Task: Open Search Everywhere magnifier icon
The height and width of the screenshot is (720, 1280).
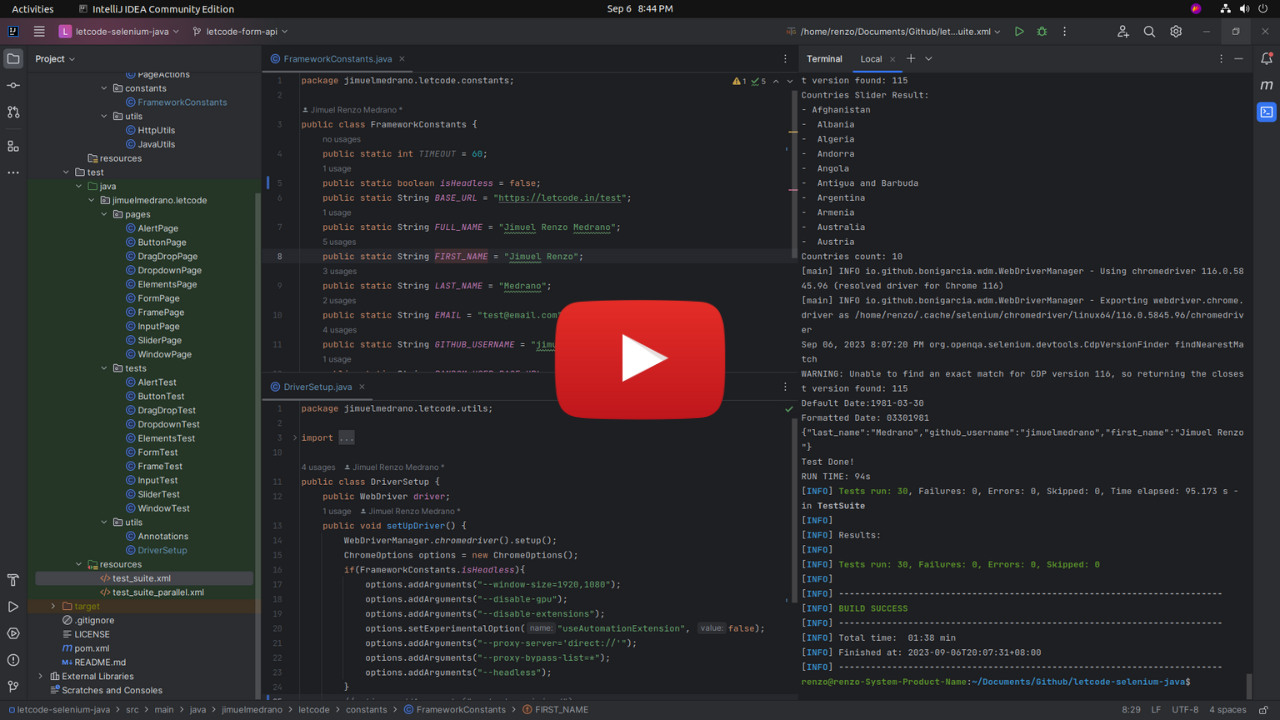Action: click(x=1149, y=32)
